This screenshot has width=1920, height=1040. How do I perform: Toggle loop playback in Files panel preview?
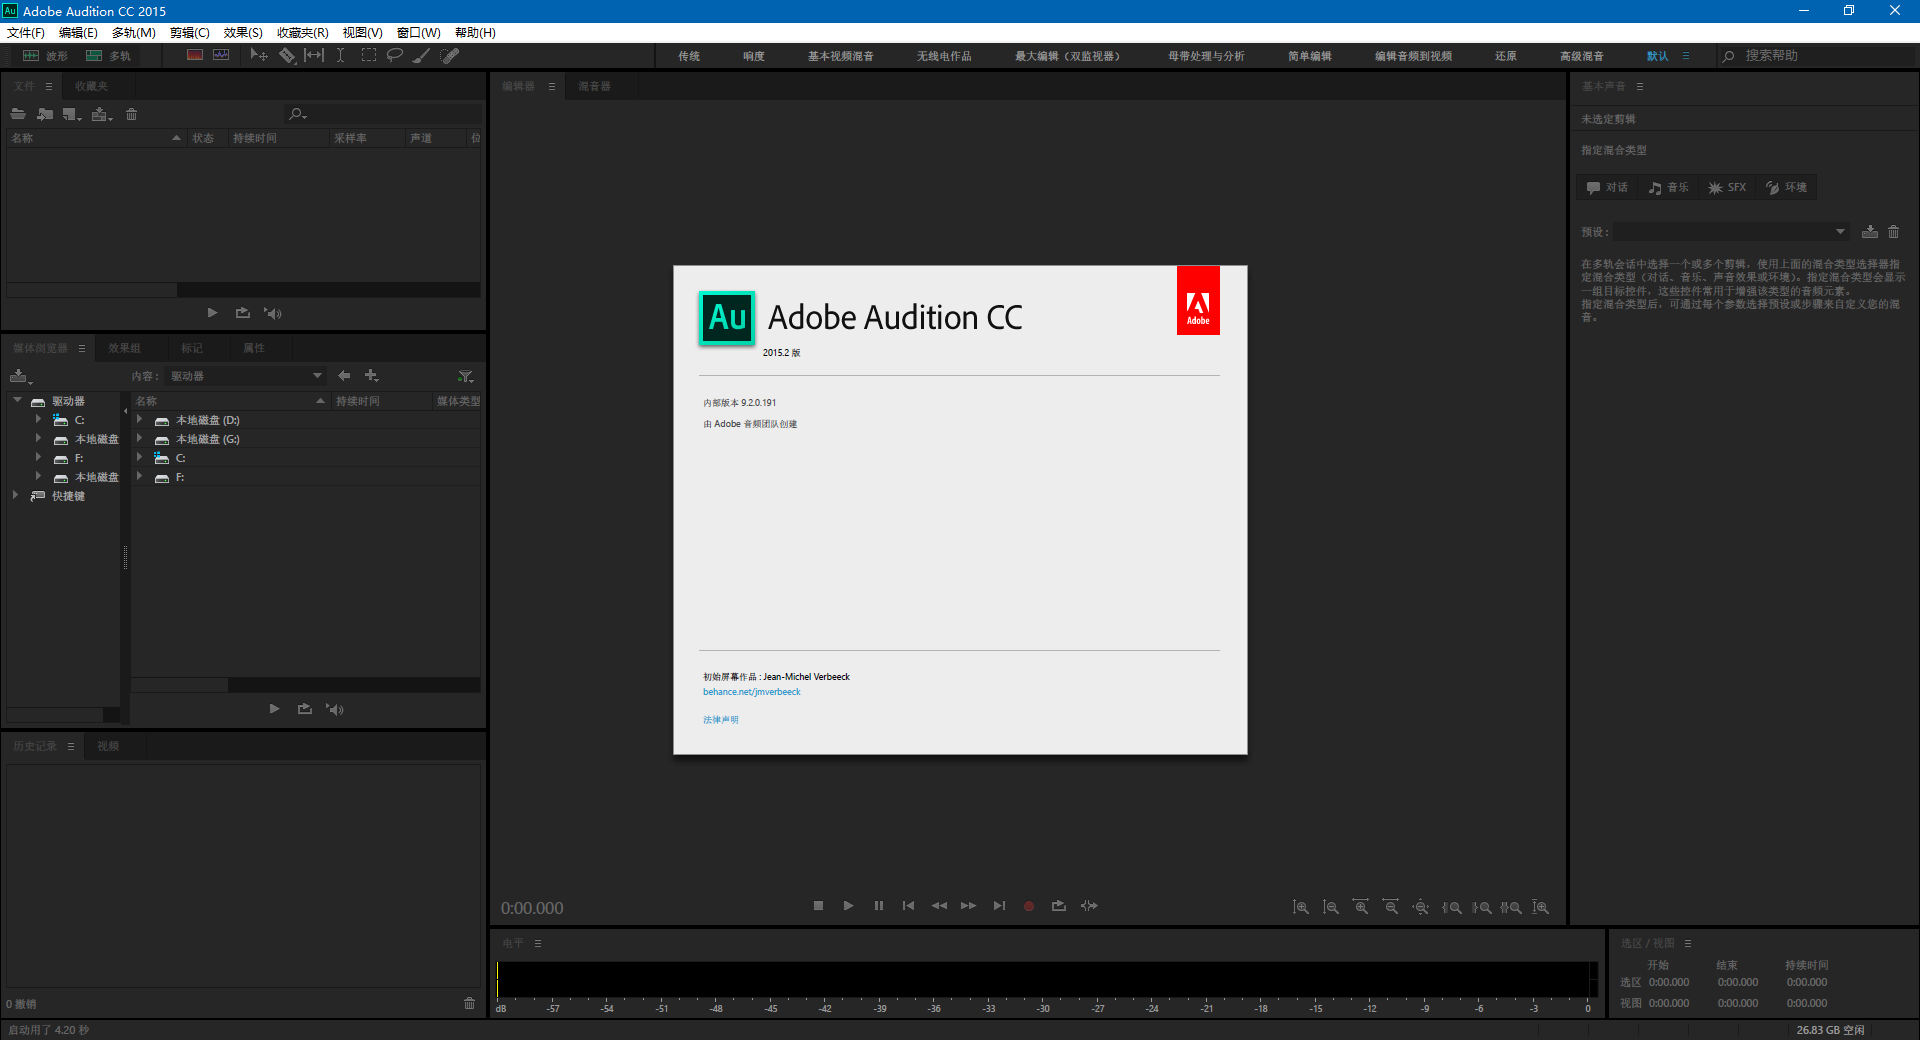(242, 313)
